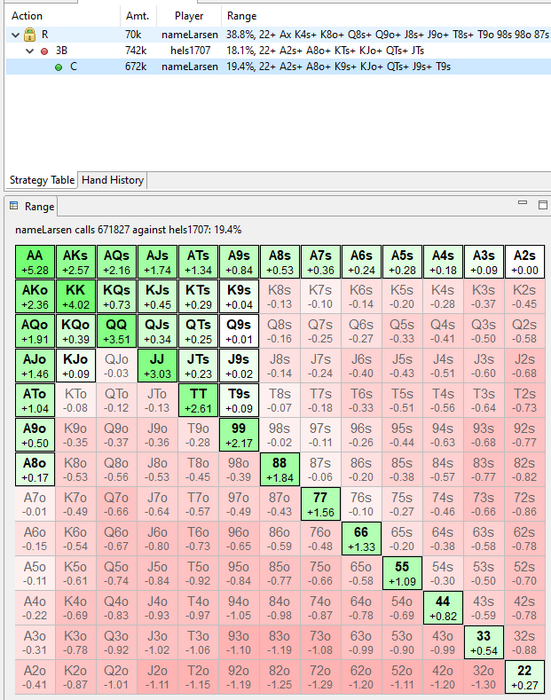Click the 33 +0.54 cell
The width and height of the screenshot is (551, 700).
(x=484, y=642)
